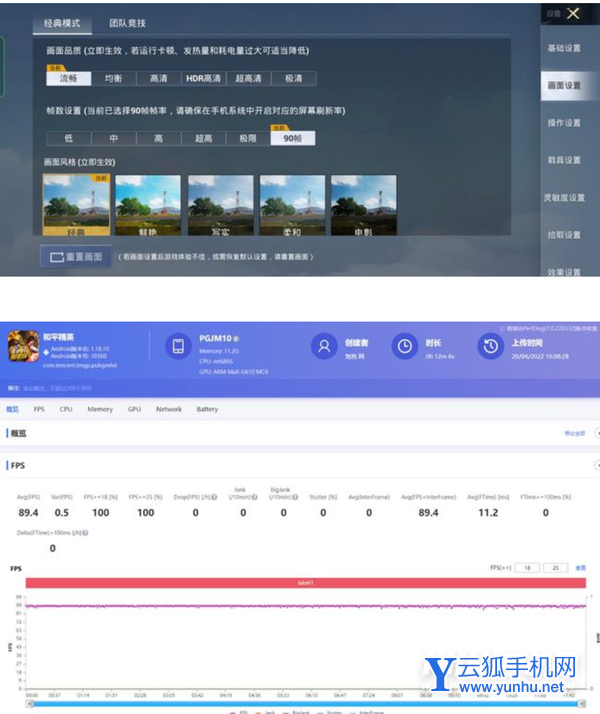This screenshot has height=714, width=600.
Task: Select 流畅 graphics quality
Action: (x=69, y=78)
